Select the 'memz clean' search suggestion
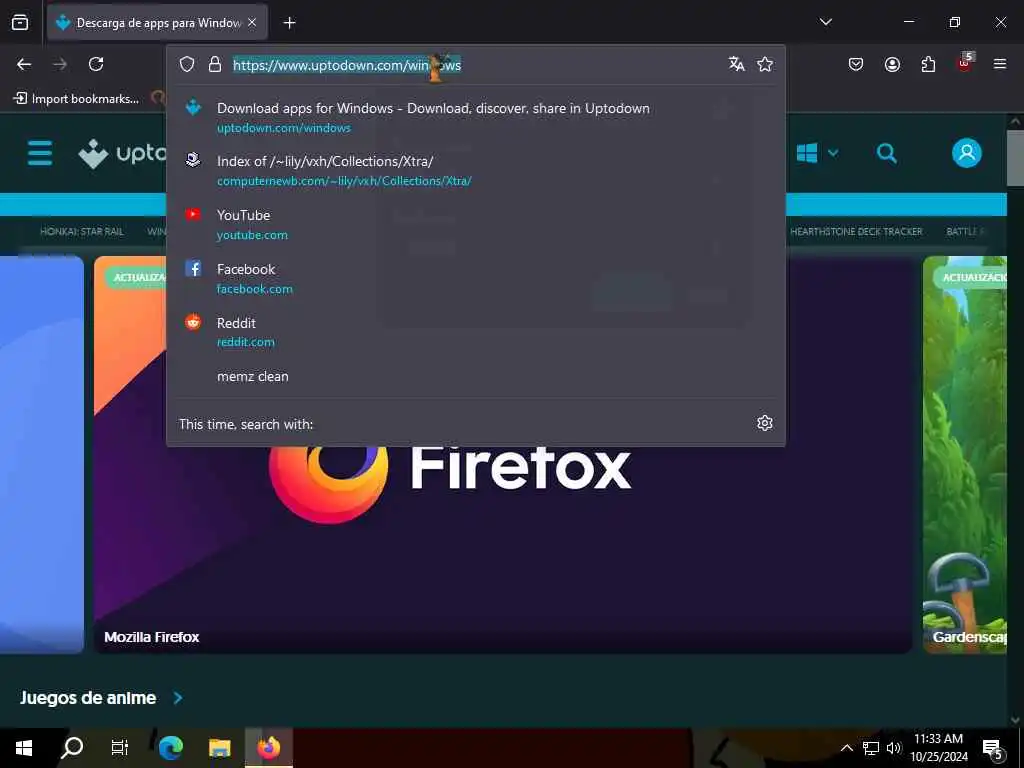Screen dimensions: 1024x768 (475, 376)
